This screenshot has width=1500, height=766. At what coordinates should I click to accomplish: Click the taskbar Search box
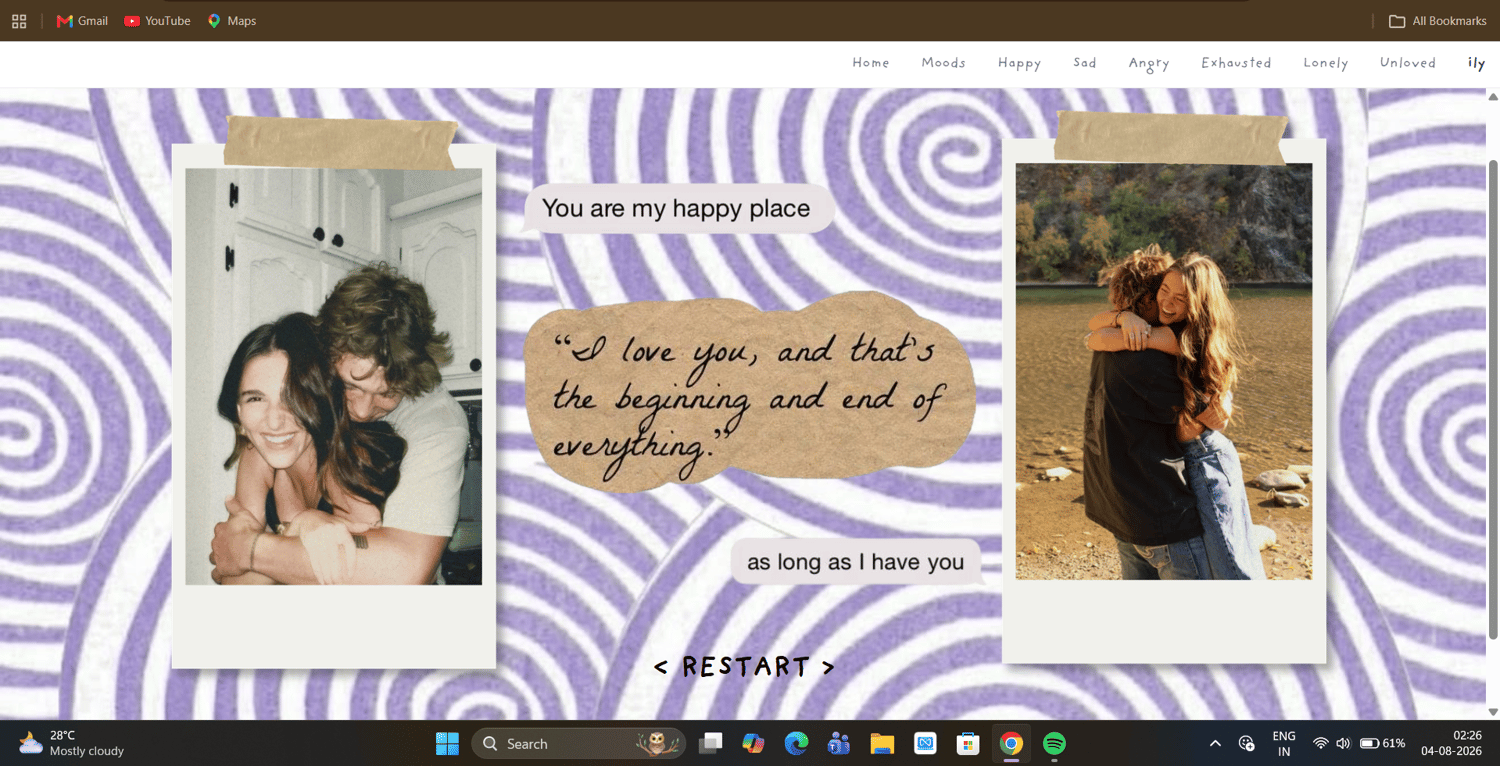coord(578,743)
